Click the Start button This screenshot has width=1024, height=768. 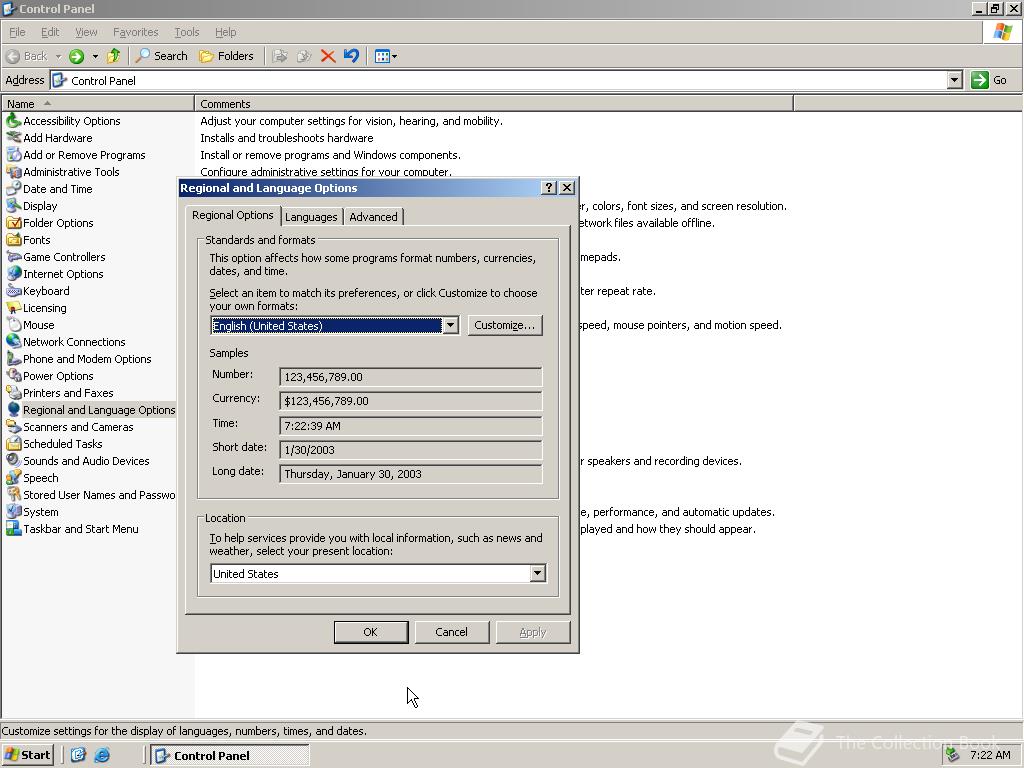pos(27,756)
